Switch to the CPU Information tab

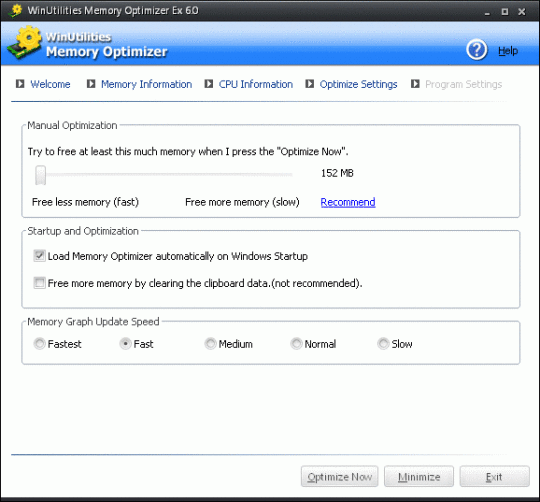(x=256, y=84)
